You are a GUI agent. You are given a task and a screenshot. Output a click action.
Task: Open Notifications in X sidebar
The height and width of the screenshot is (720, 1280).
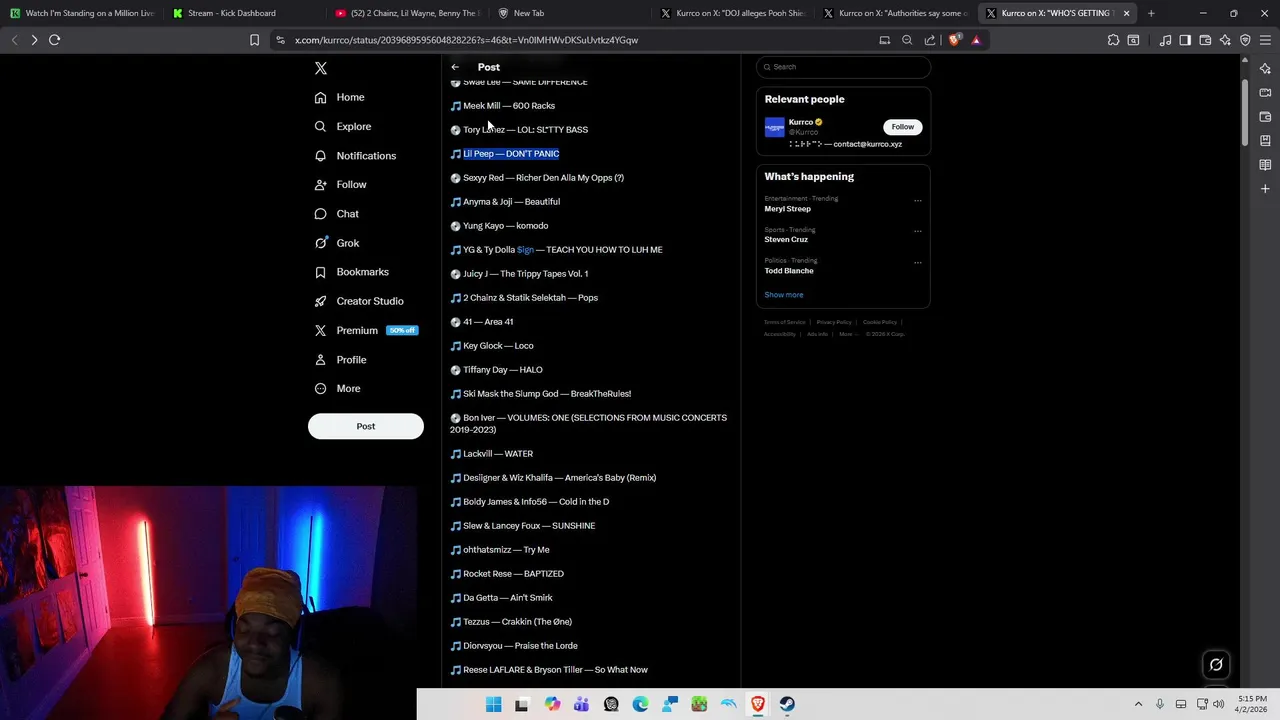point(355,156)
